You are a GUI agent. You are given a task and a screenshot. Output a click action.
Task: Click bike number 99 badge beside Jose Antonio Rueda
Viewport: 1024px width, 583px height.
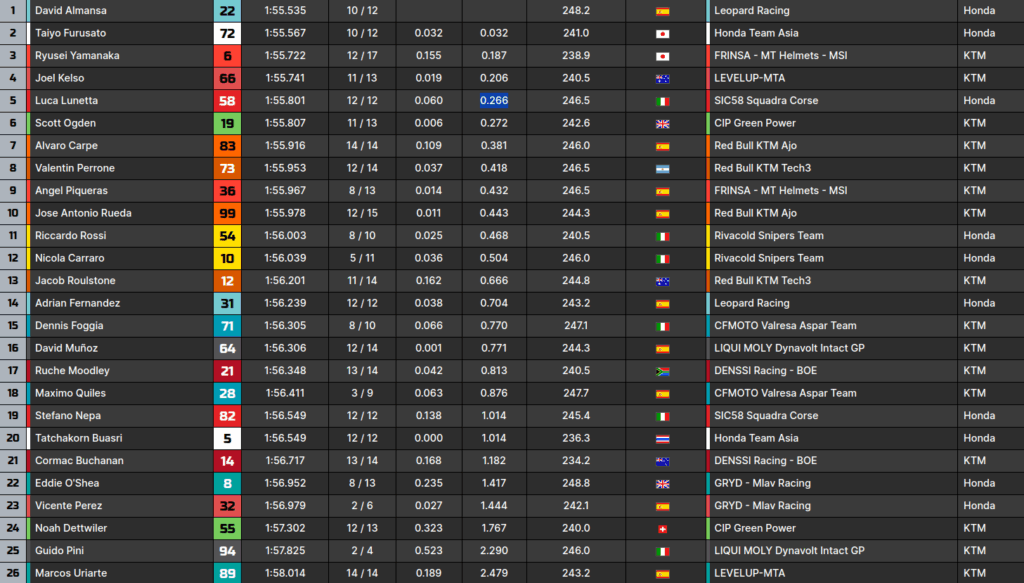click(x=227, y=213)
